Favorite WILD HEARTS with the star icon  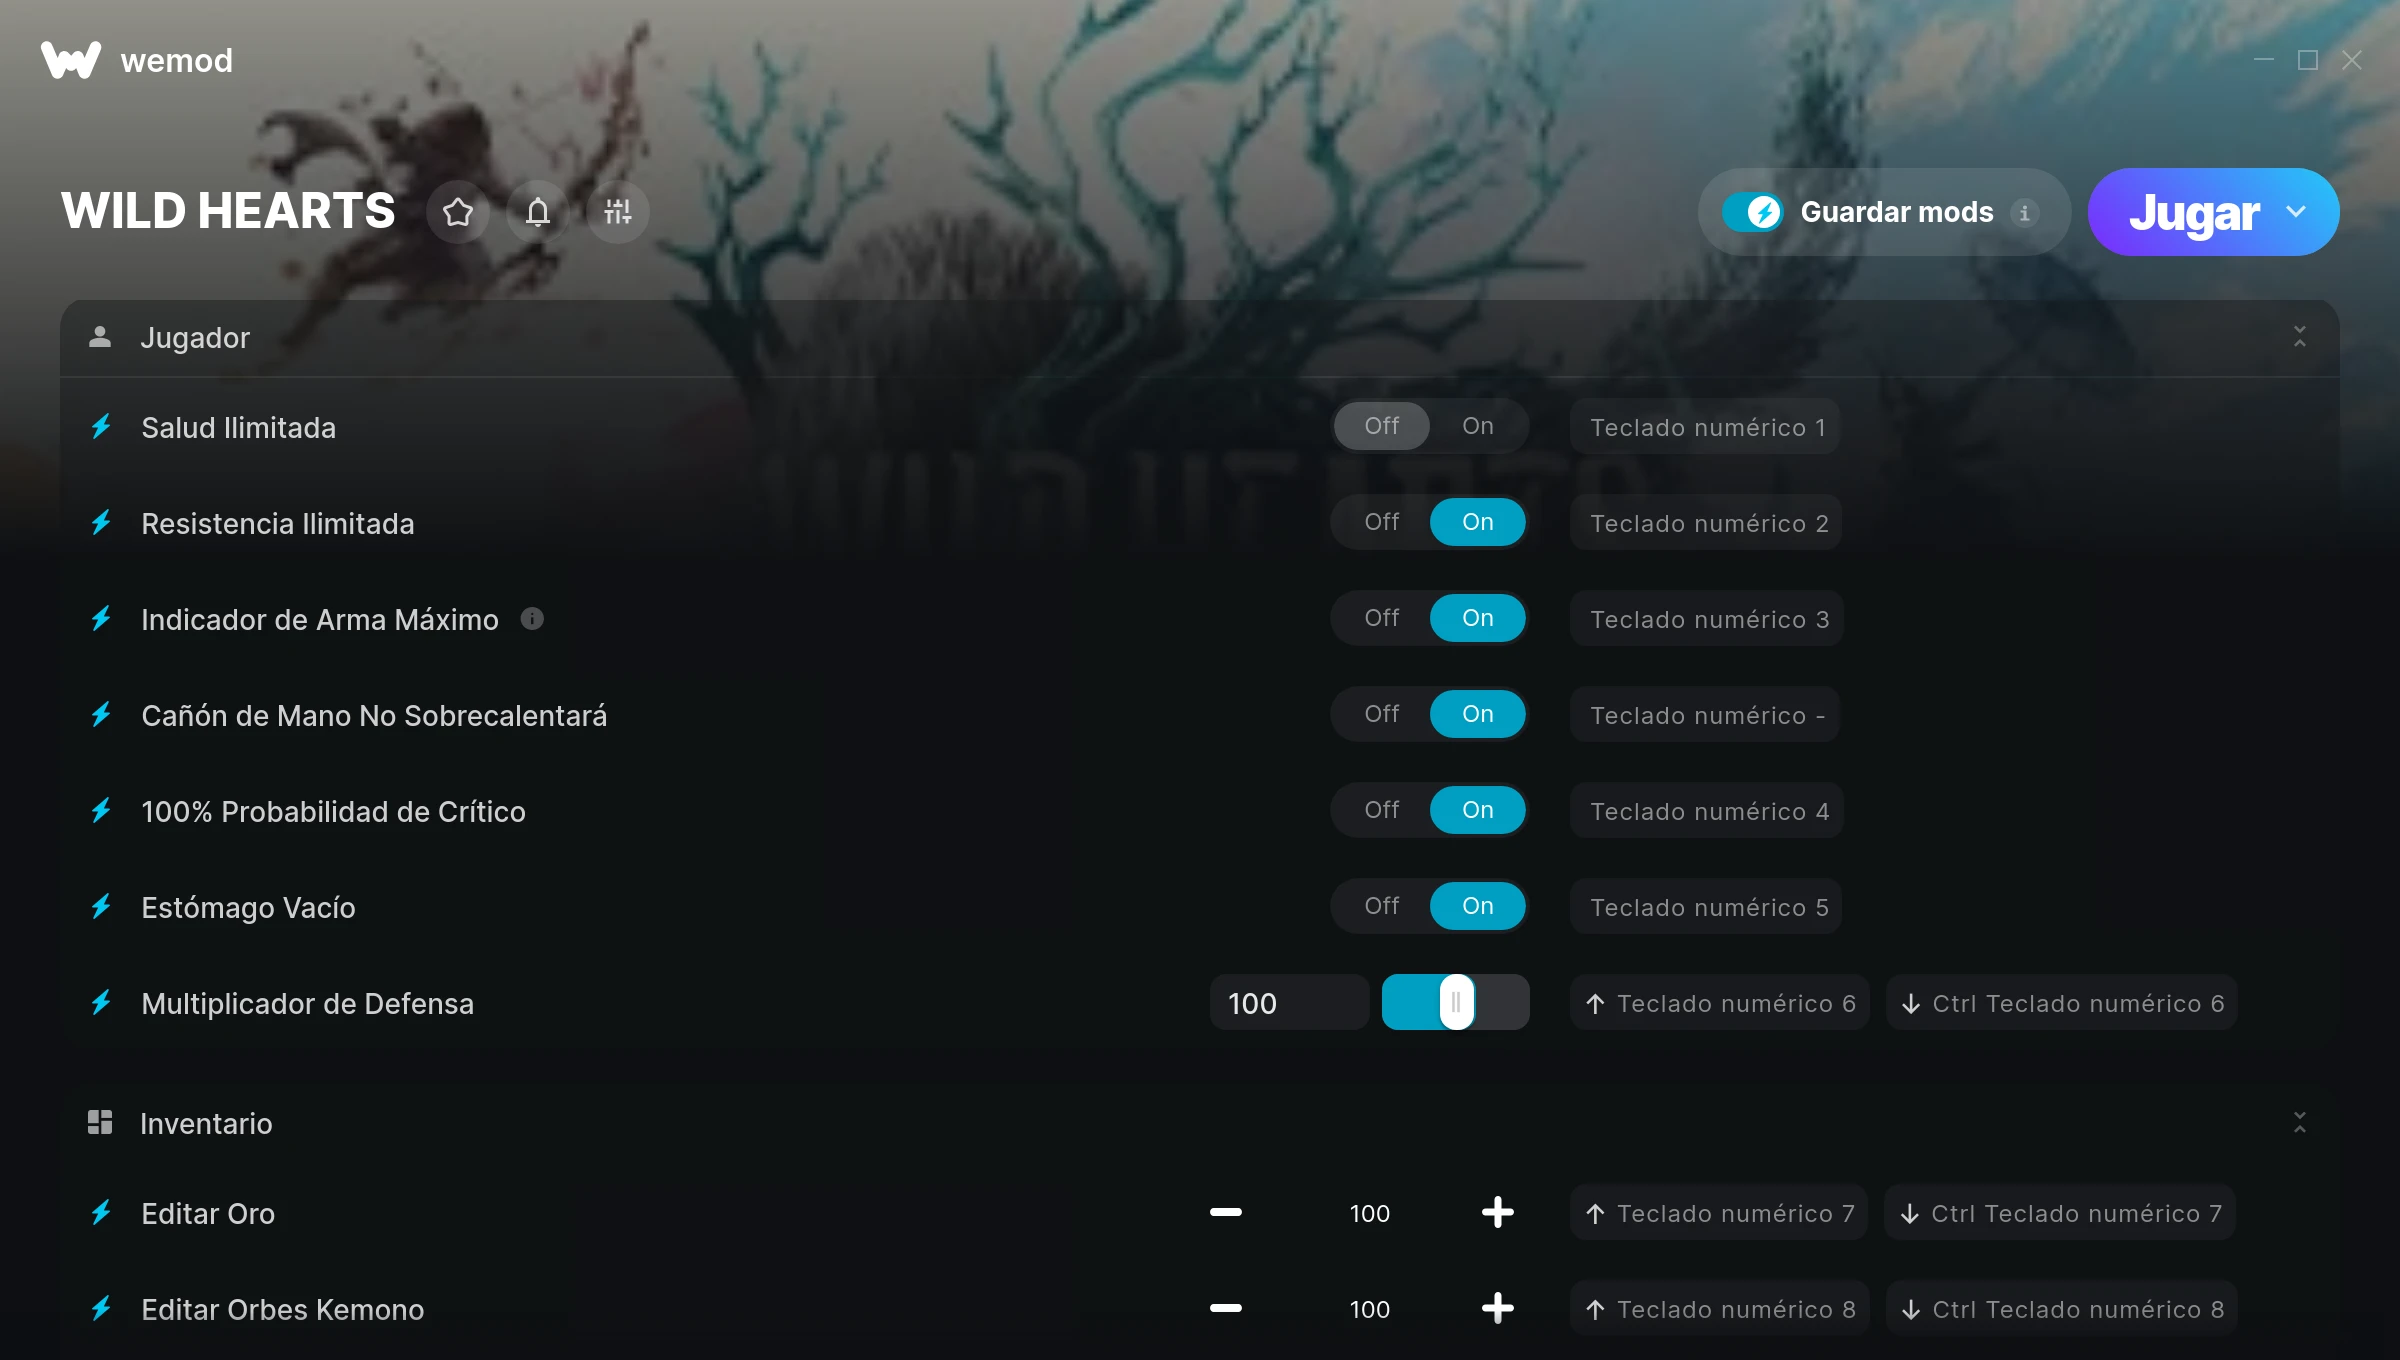(458, 212)
